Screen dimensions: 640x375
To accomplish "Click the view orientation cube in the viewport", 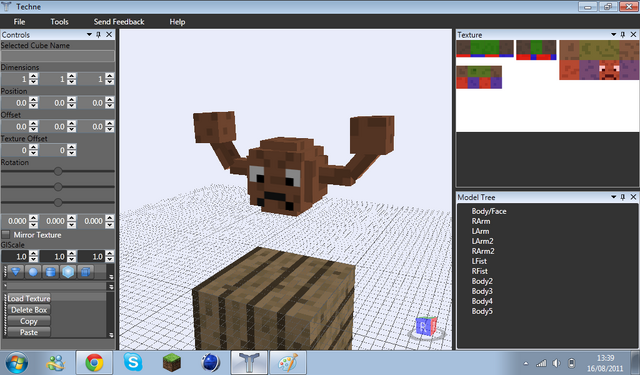I will coord(427,327).
